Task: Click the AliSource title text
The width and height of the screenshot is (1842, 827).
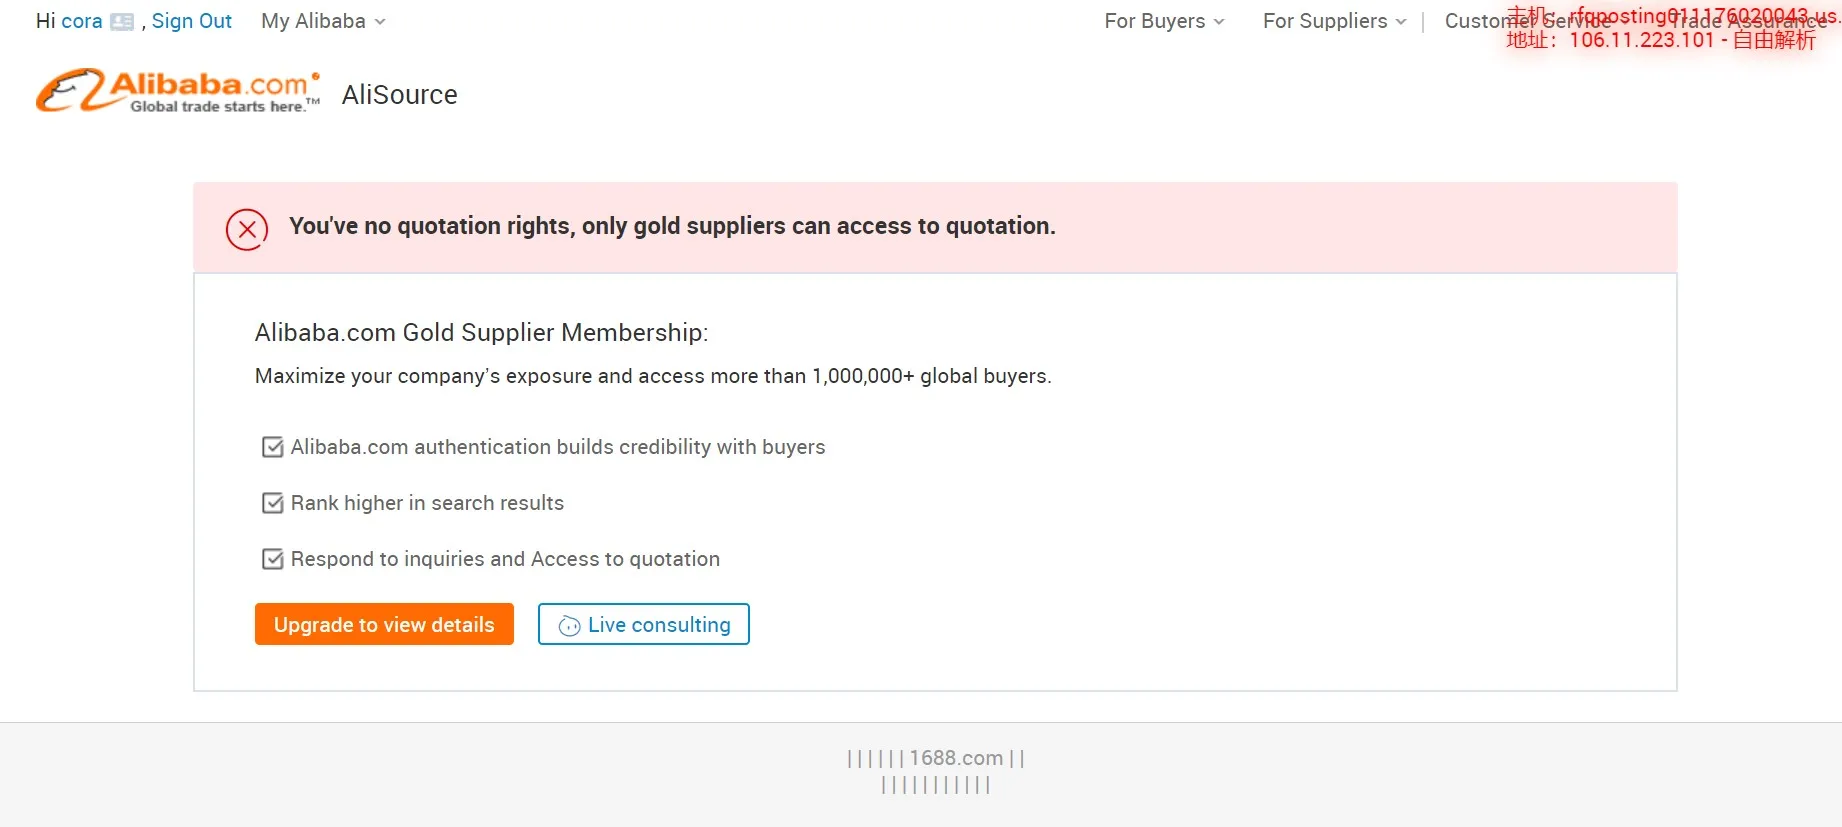Action: pos(399,94)
